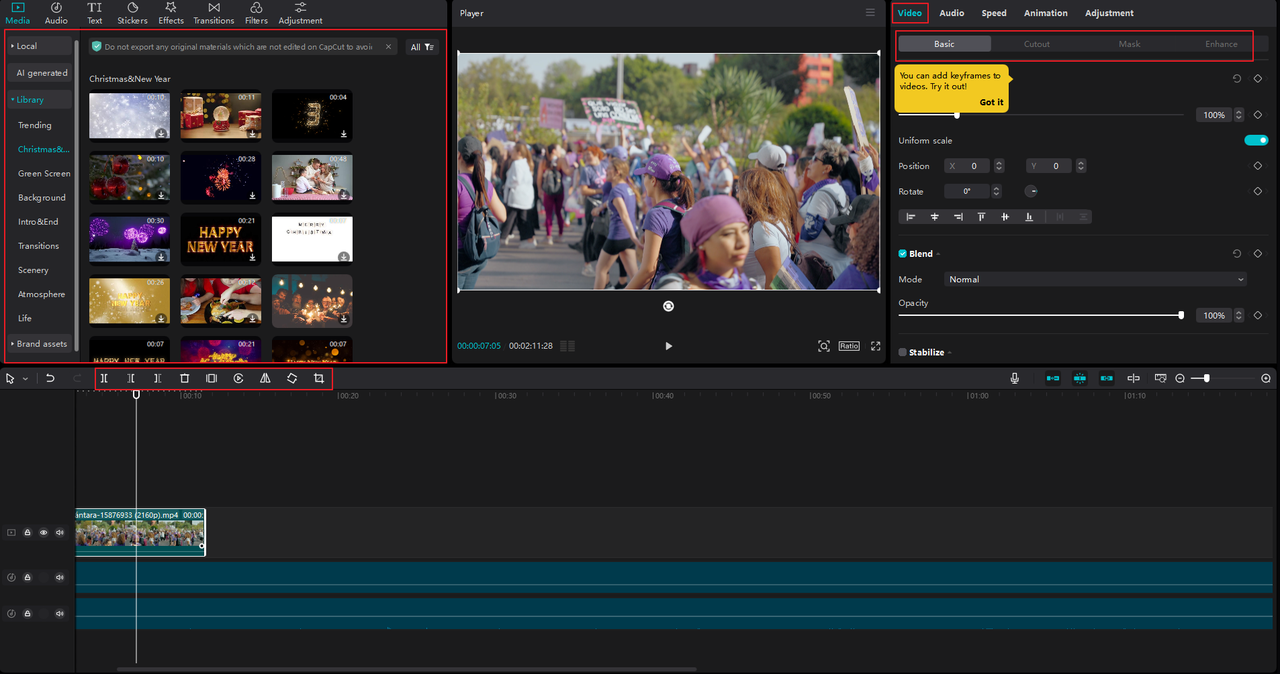Open the Cutout sub-tab
Screen dimensions: 1280x674
point(1037,44)
